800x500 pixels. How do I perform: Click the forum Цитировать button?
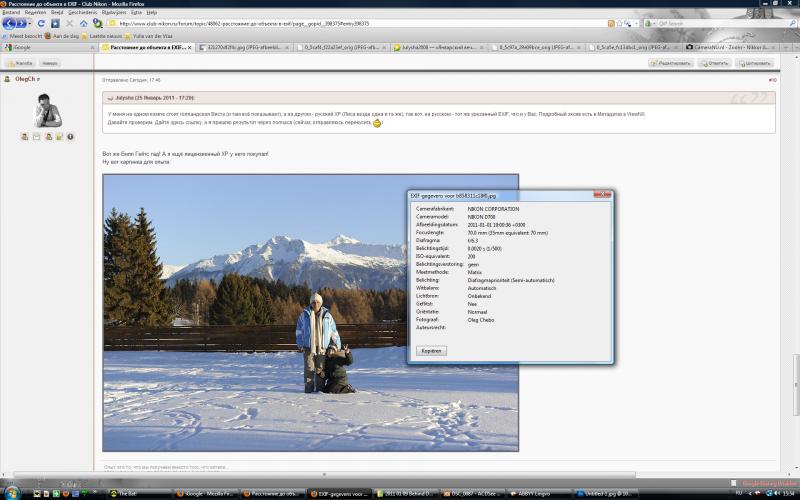coord(754,63)
